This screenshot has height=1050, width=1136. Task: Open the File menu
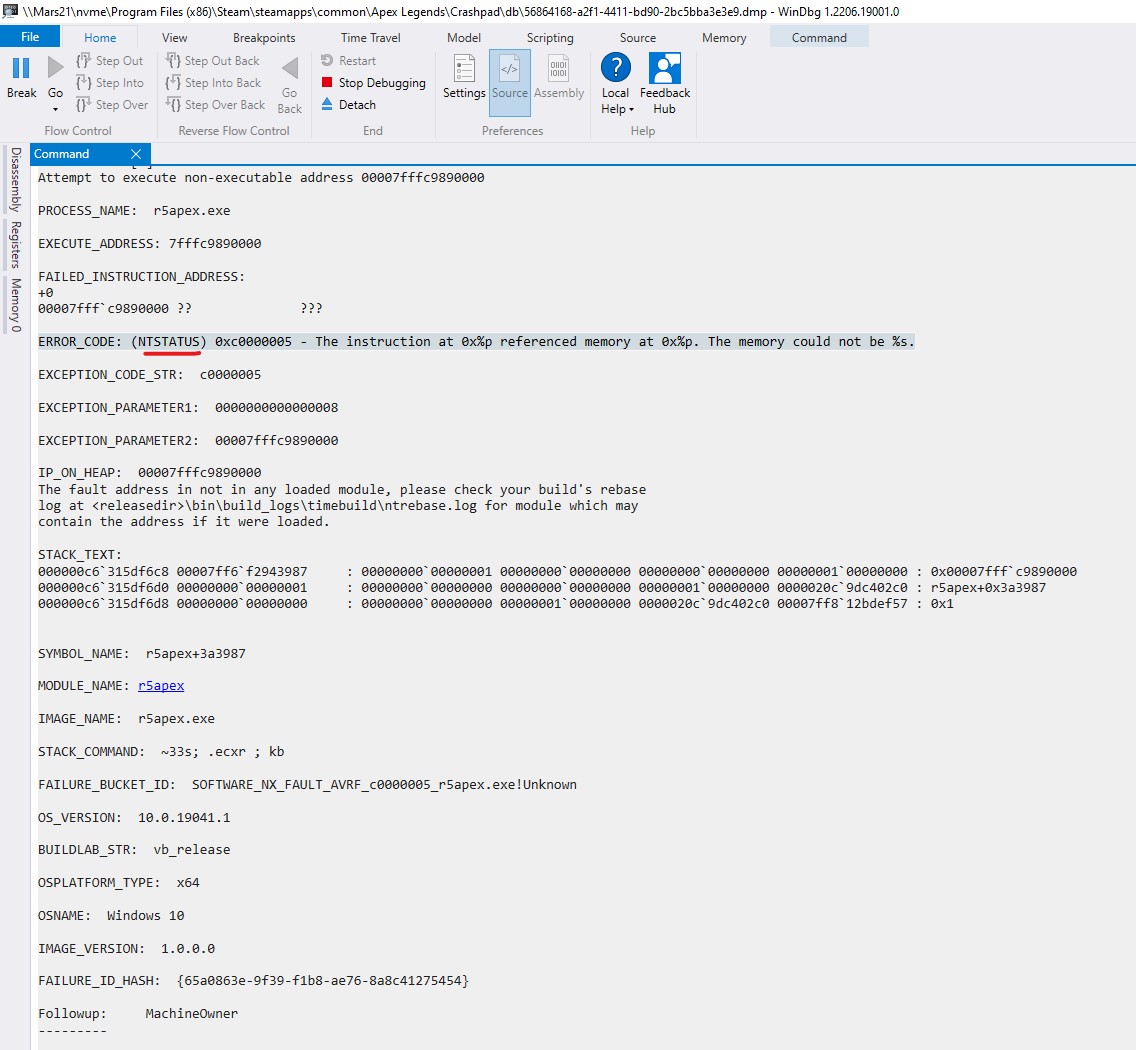[30, 36]
